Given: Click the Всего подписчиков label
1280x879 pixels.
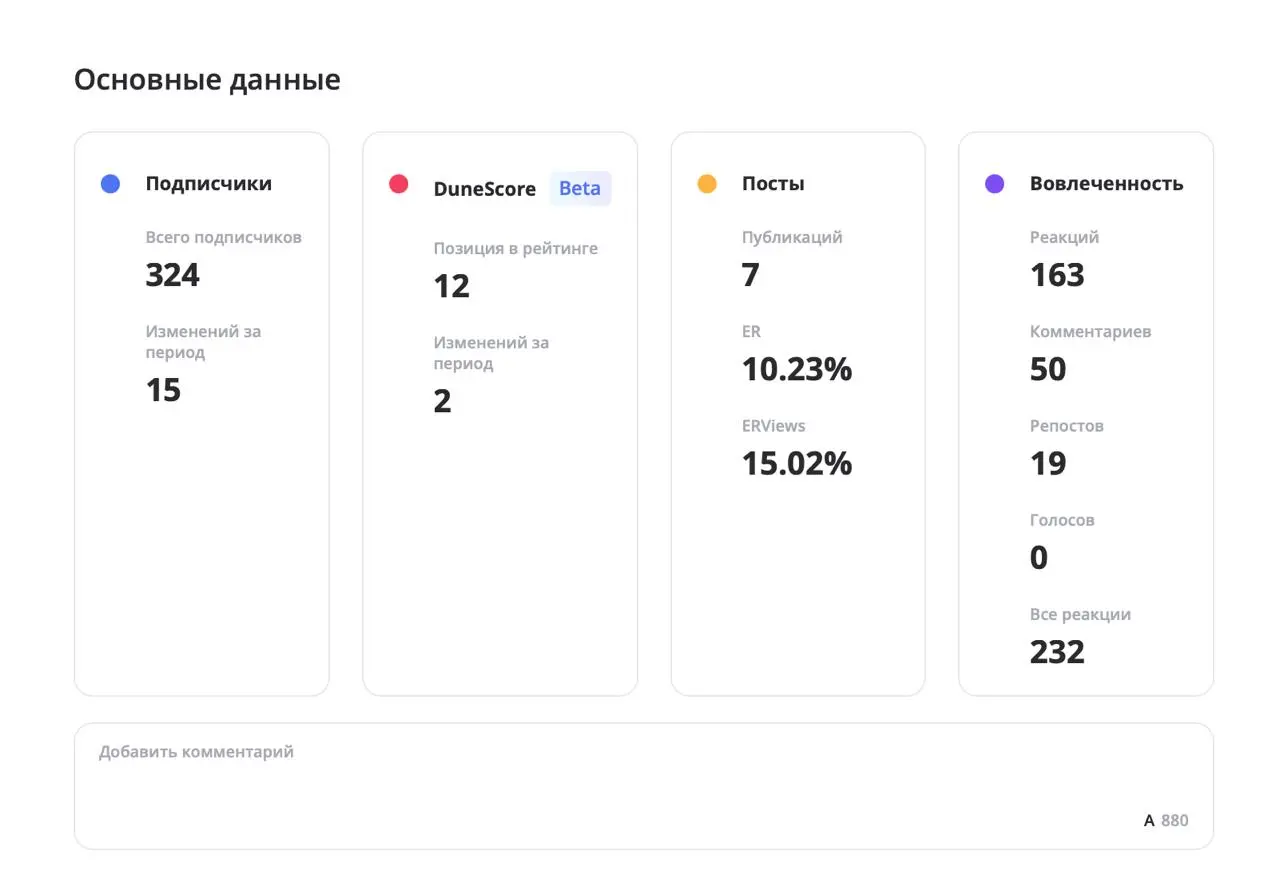Looking at the screenshot, I should coord(223,237).
